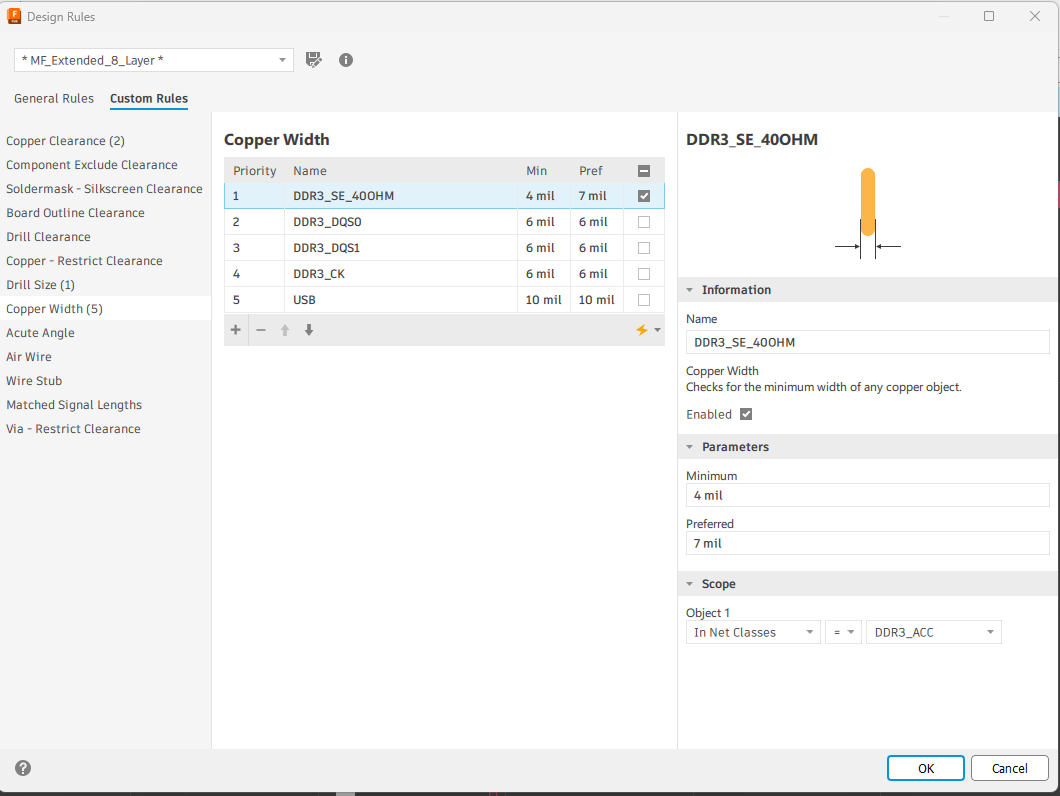Click the Name input field
This screenshot has height=796, width=1060.
(867, 342)
